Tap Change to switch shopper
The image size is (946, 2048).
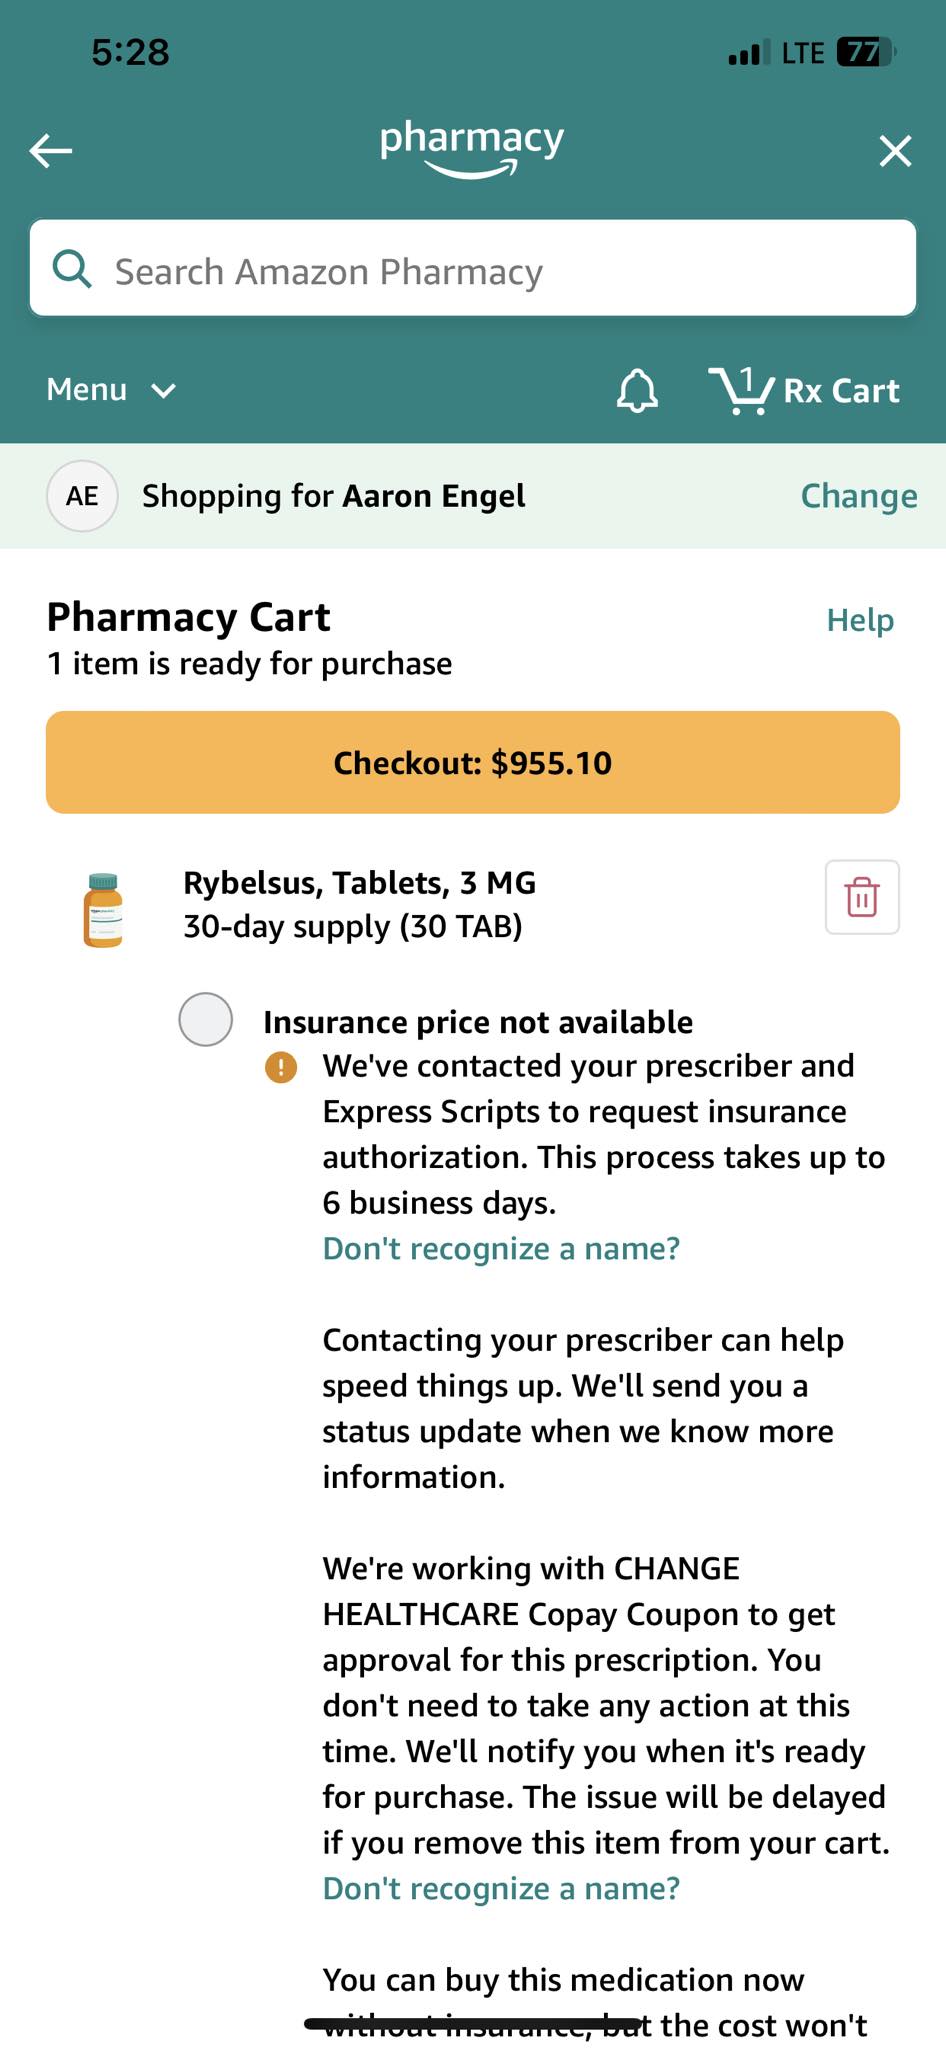coord(859,496)
